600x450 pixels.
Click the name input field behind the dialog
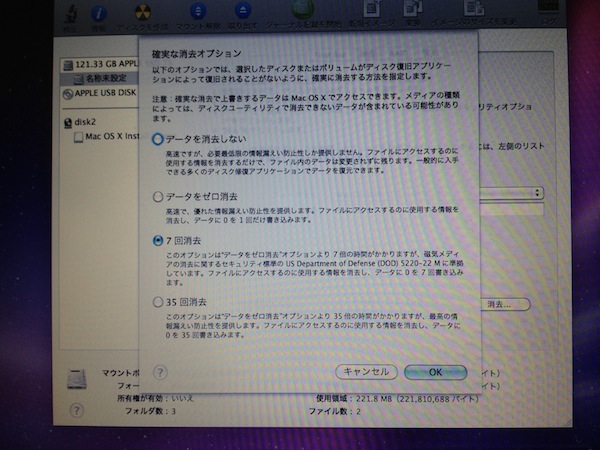click(x=512, y=209)
